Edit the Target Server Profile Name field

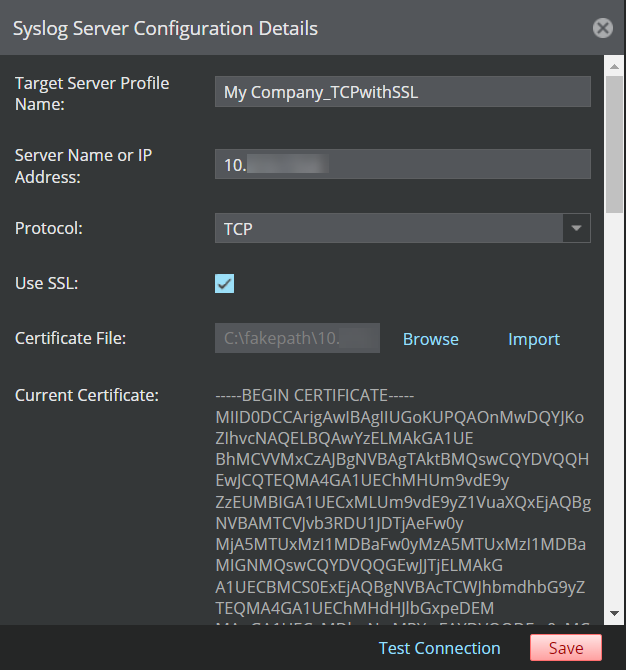[x=403, y=91]
